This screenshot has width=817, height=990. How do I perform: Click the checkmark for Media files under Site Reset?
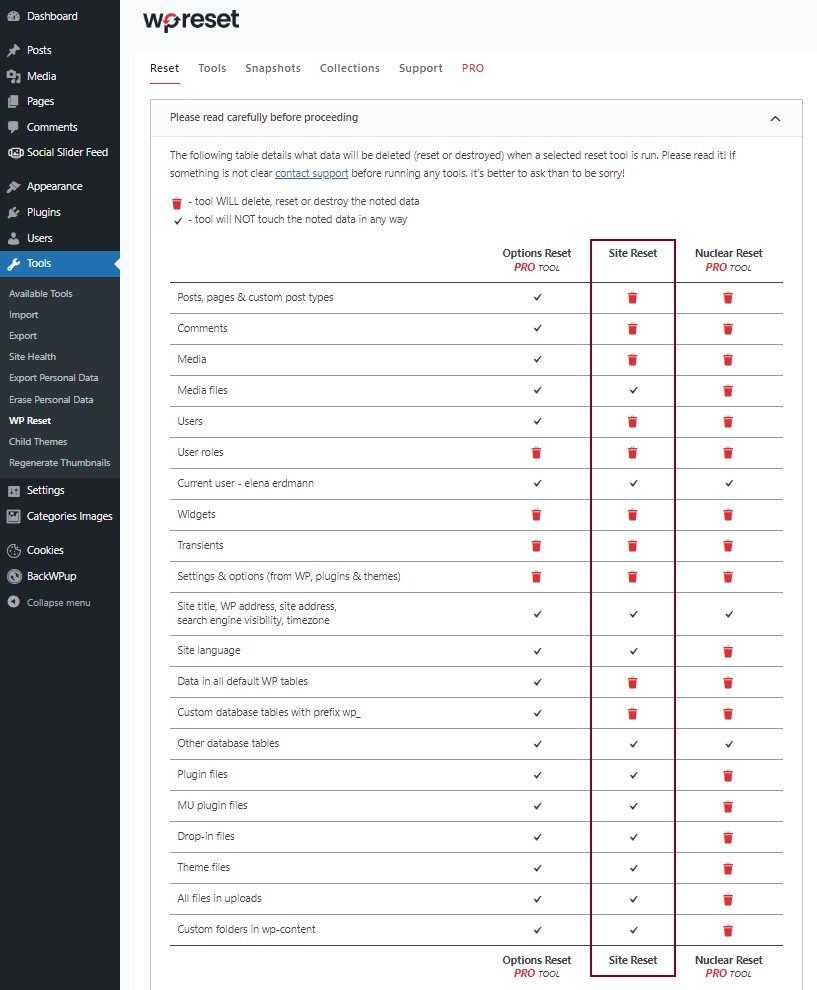tap(632, 390)
